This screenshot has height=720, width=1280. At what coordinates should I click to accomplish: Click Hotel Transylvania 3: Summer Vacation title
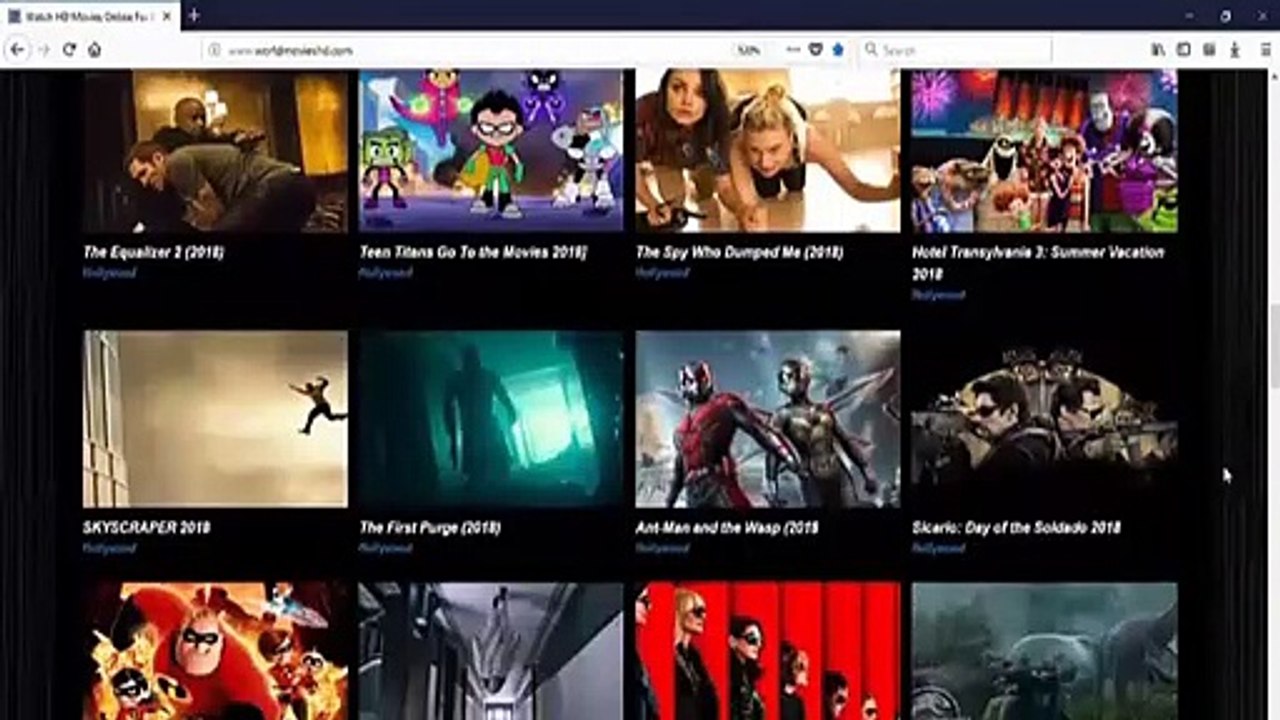point(1038,262)
